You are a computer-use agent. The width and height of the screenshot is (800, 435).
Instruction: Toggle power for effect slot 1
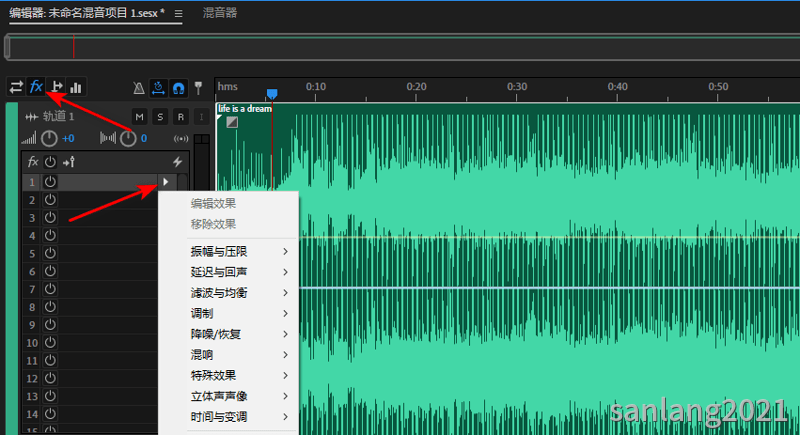point(50,182)
